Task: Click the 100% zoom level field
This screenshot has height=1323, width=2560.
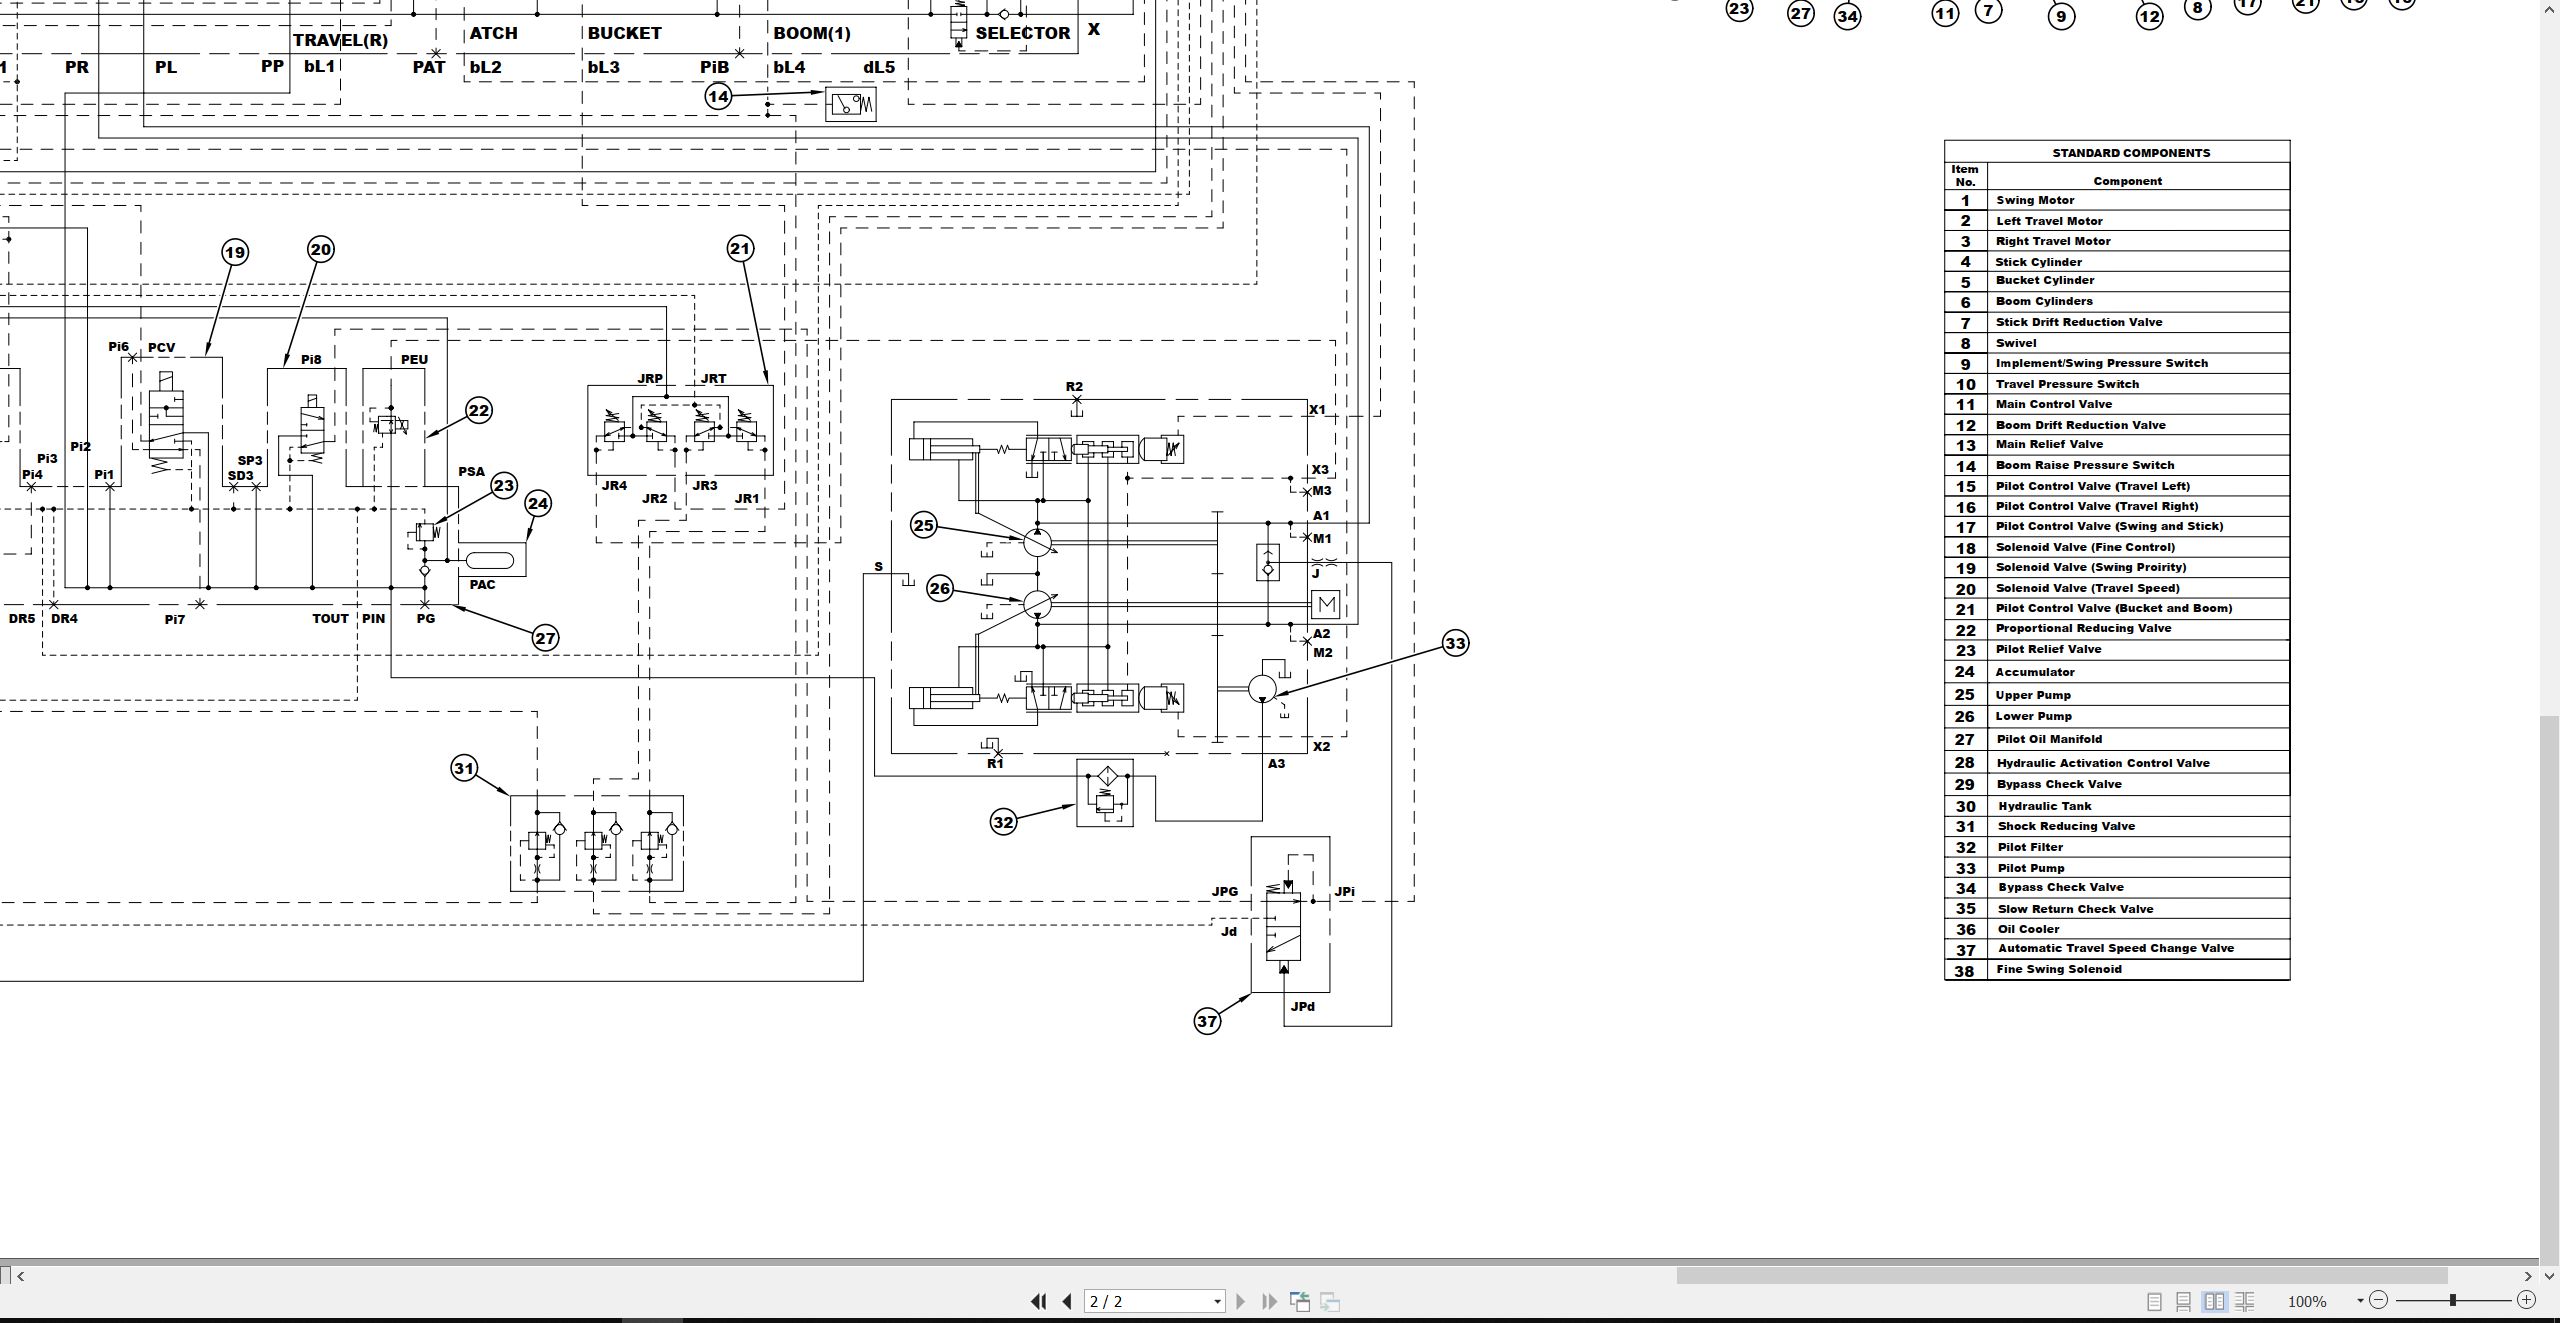Action: (x=2307, y=1301)
